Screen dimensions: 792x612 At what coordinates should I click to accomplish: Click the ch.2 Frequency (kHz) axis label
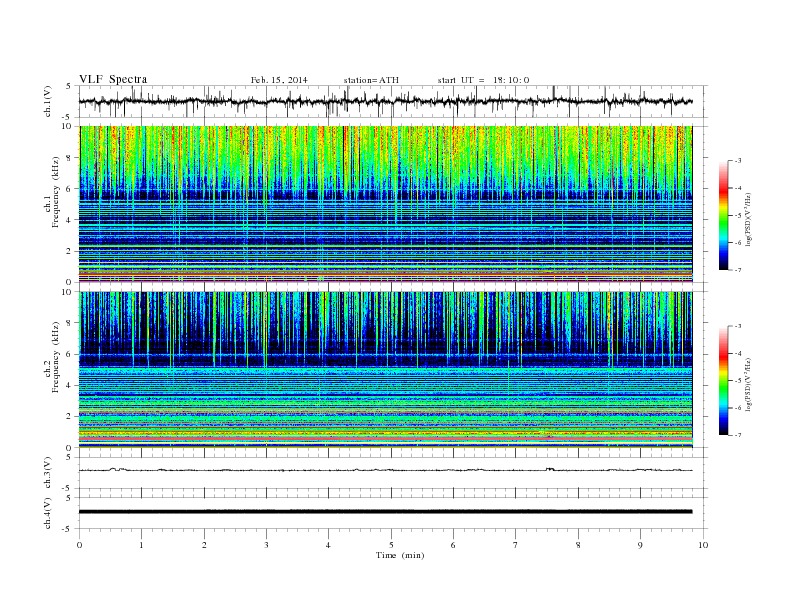52,356
